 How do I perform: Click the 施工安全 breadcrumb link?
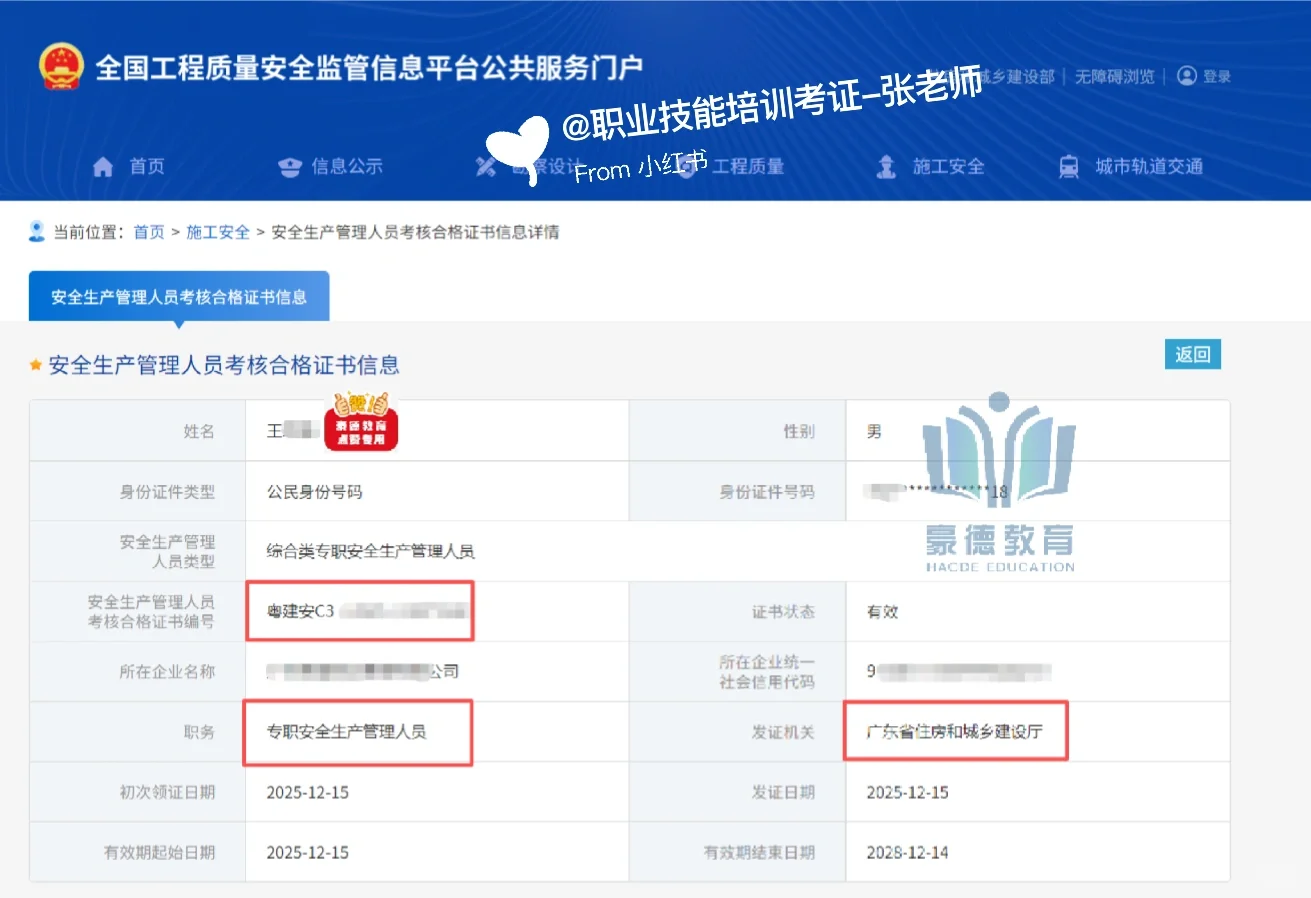click(x=218, y=232)
